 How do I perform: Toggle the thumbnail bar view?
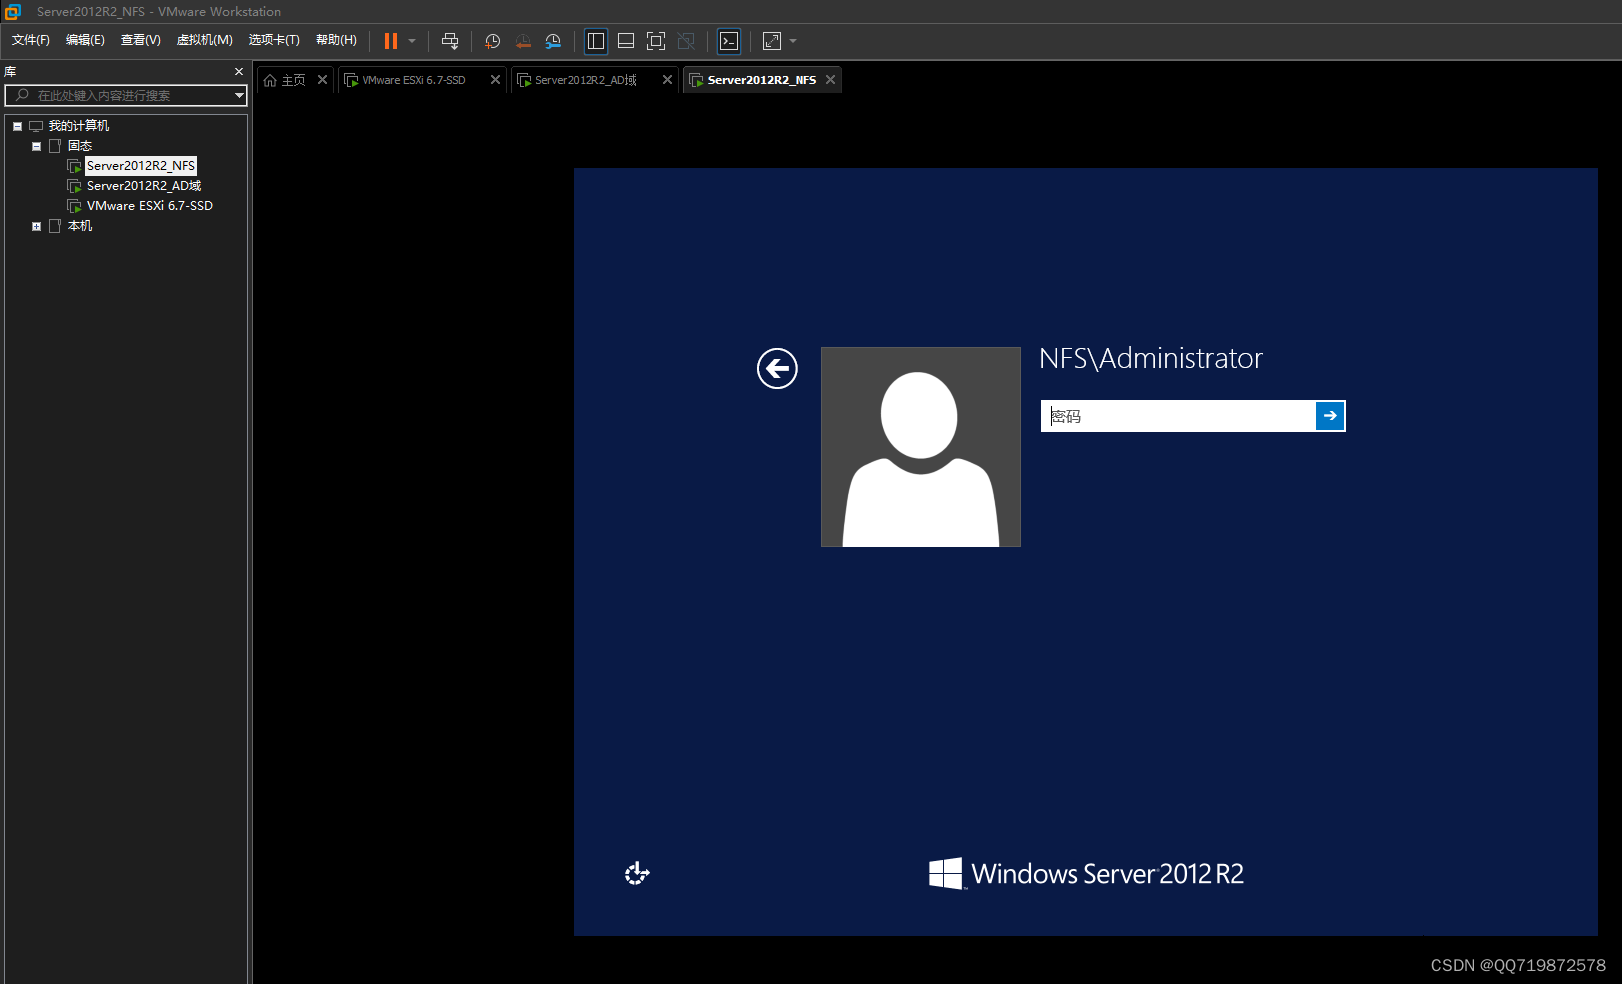tap(626, 41)
